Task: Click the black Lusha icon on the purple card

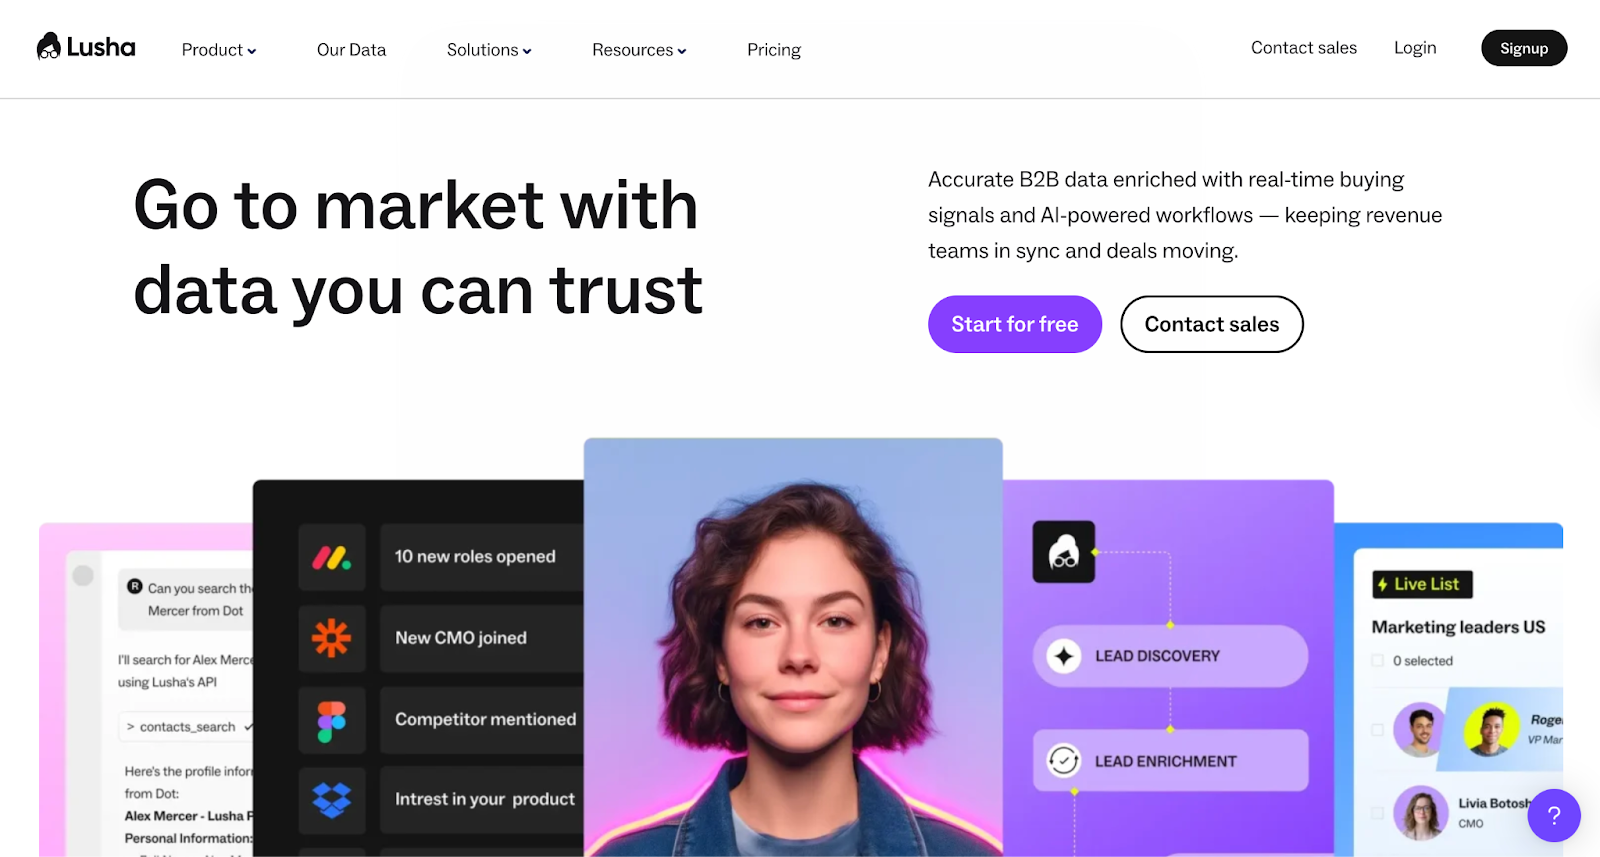Action: click(1063, 552)
